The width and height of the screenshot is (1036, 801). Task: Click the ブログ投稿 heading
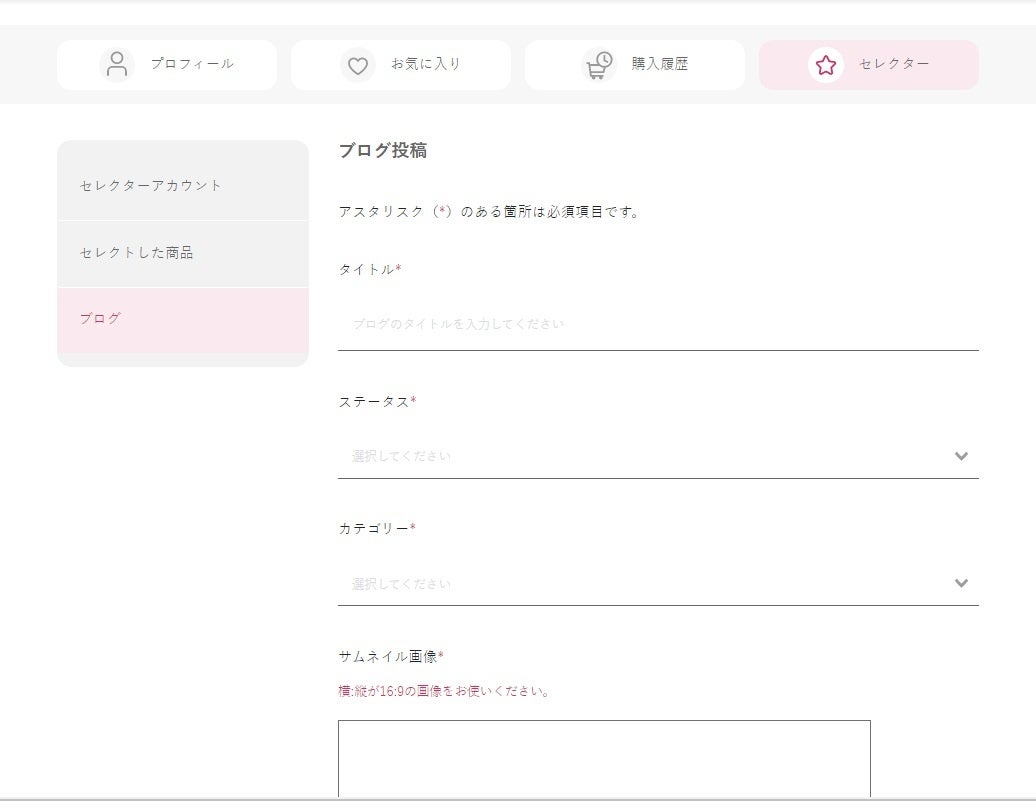coord(383,151)
